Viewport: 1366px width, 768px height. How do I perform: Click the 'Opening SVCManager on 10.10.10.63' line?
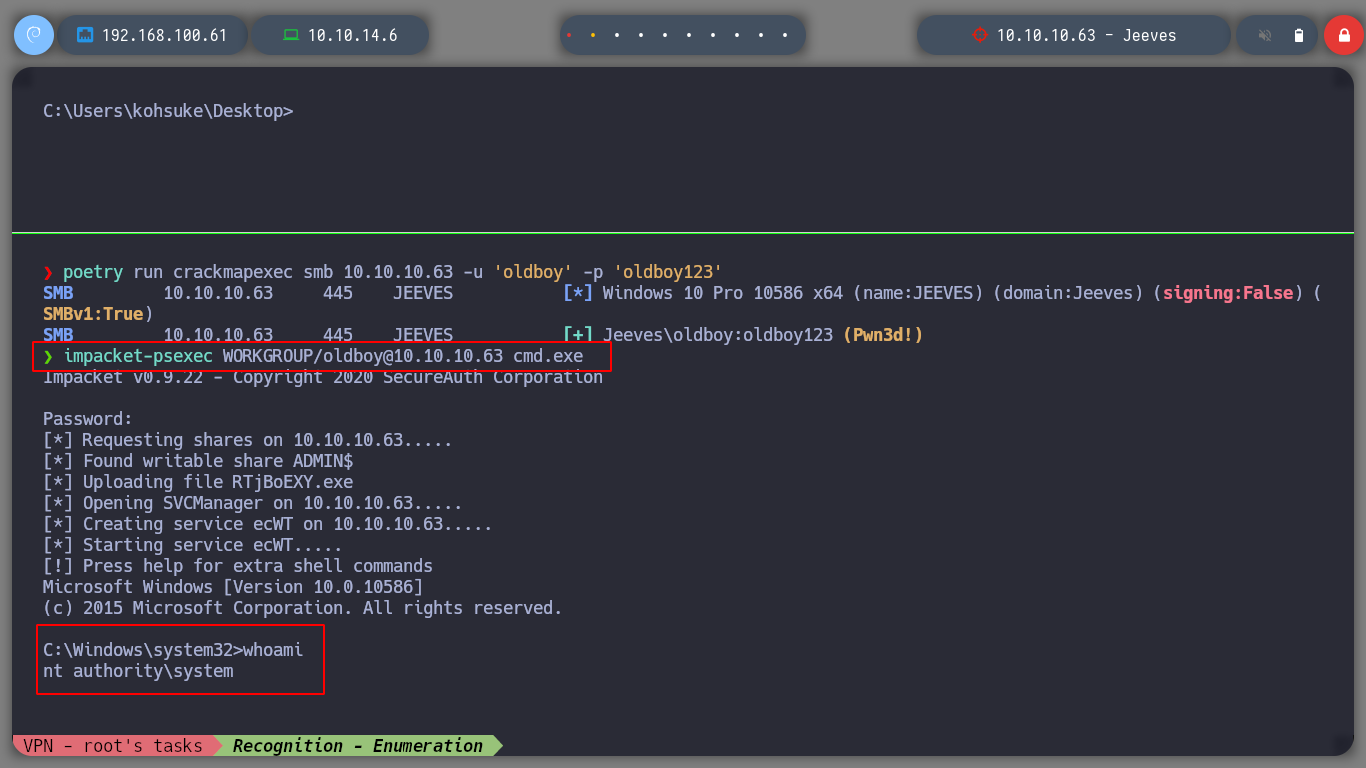[x=253, y=503]
